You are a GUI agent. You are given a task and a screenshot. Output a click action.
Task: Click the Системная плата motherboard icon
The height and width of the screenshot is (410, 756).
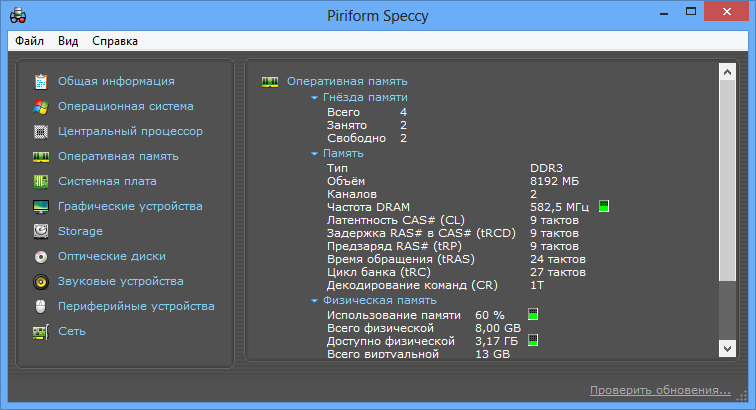point(41,181)
